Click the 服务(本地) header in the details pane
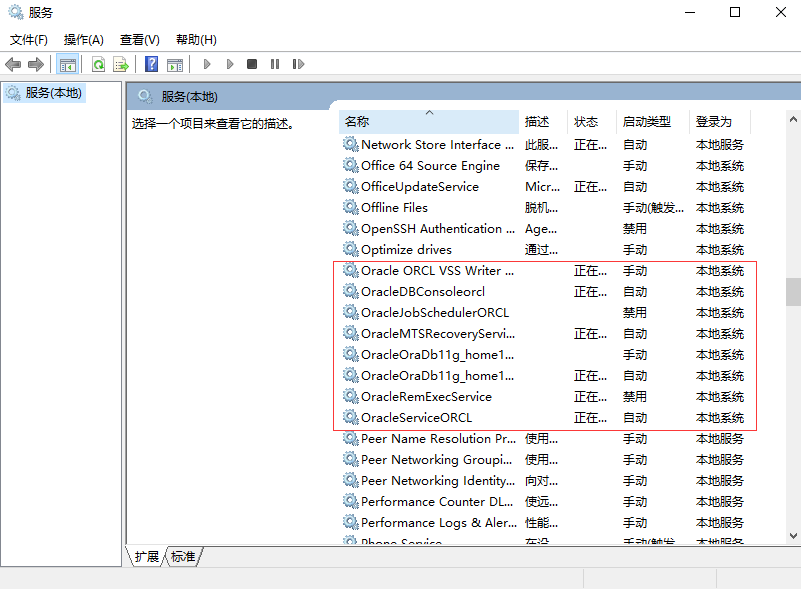801x589 pixels. pyautogui.click(x=190, y=97)
